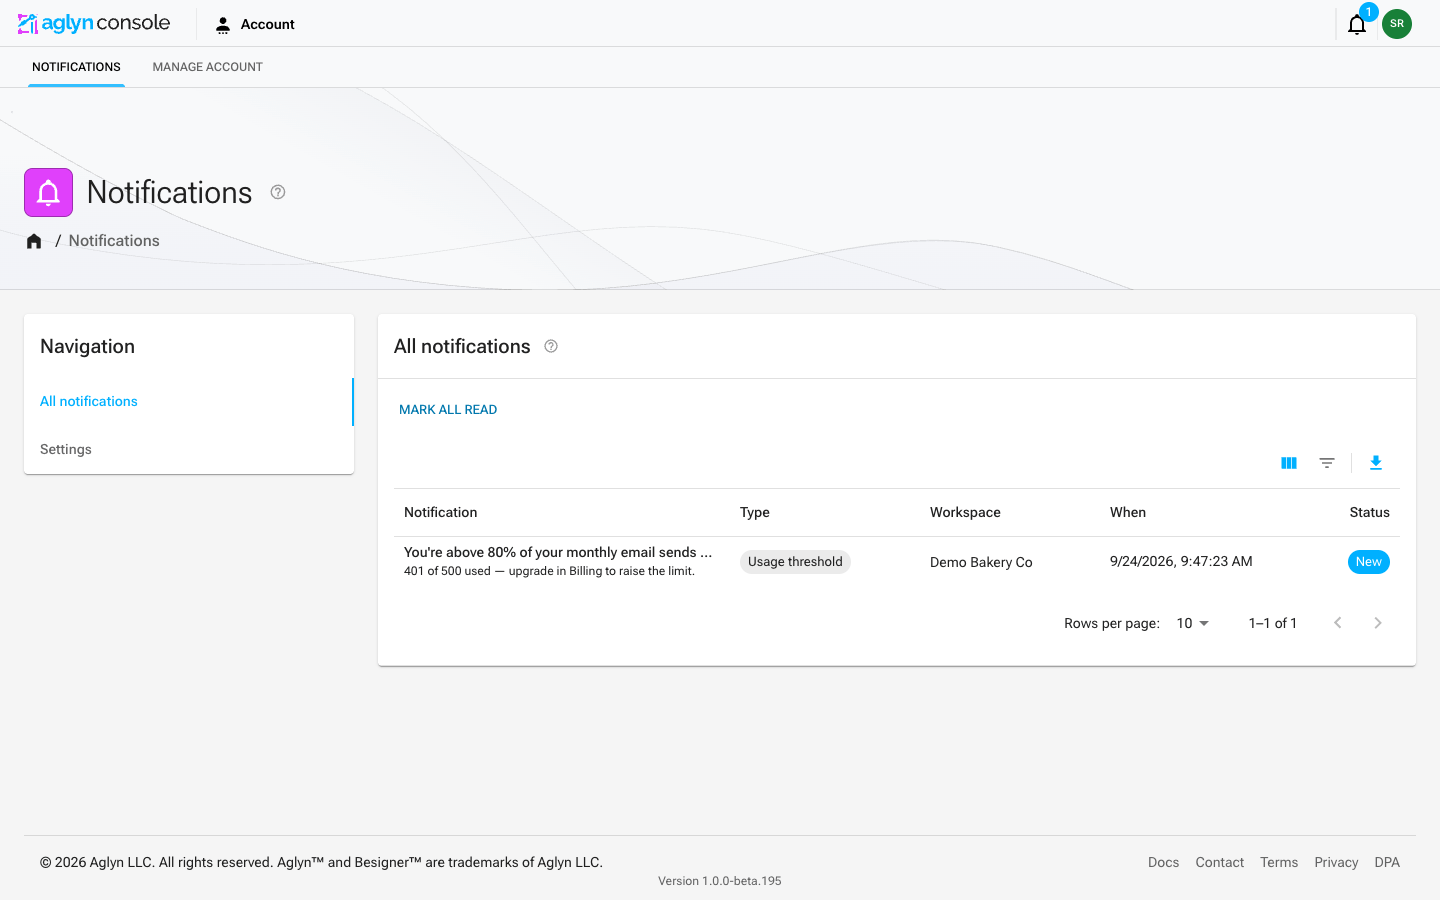Click the Mark All Read button
1440x900 pixels.
448,409
